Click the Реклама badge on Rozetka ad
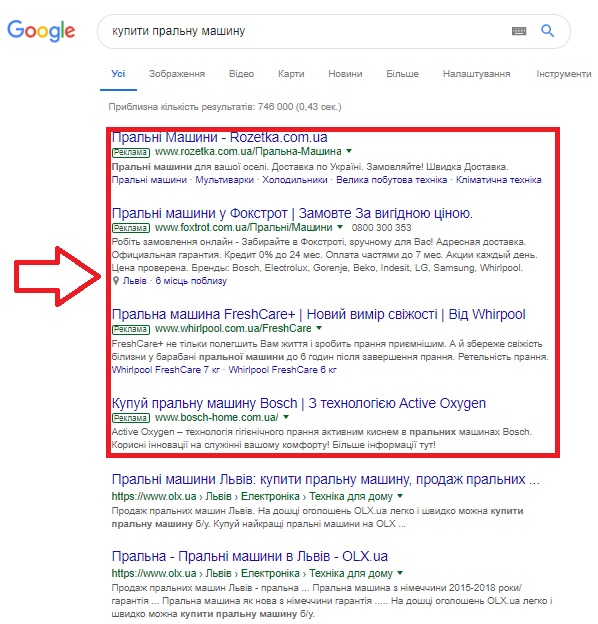The image size is (598, 624). pyautogui.click(x=131, y=152)
